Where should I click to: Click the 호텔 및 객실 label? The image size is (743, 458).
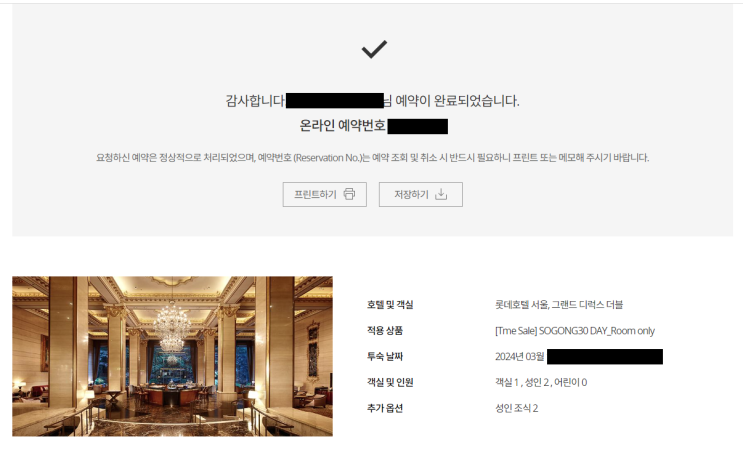[390, 305]
